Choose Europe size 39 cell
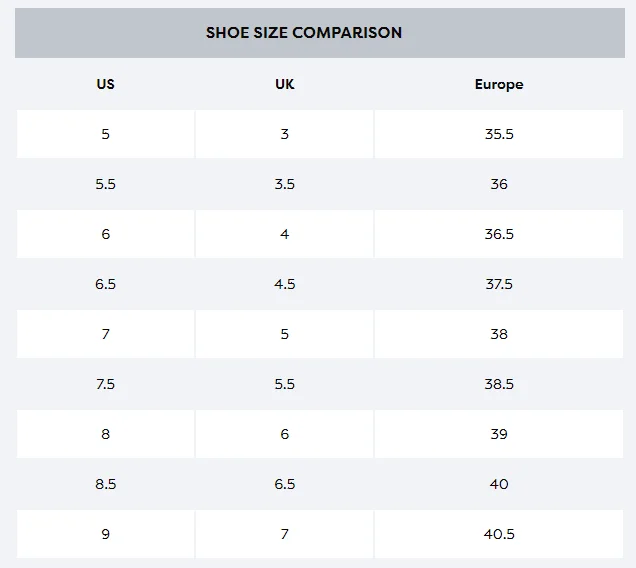 coord(498,434)
